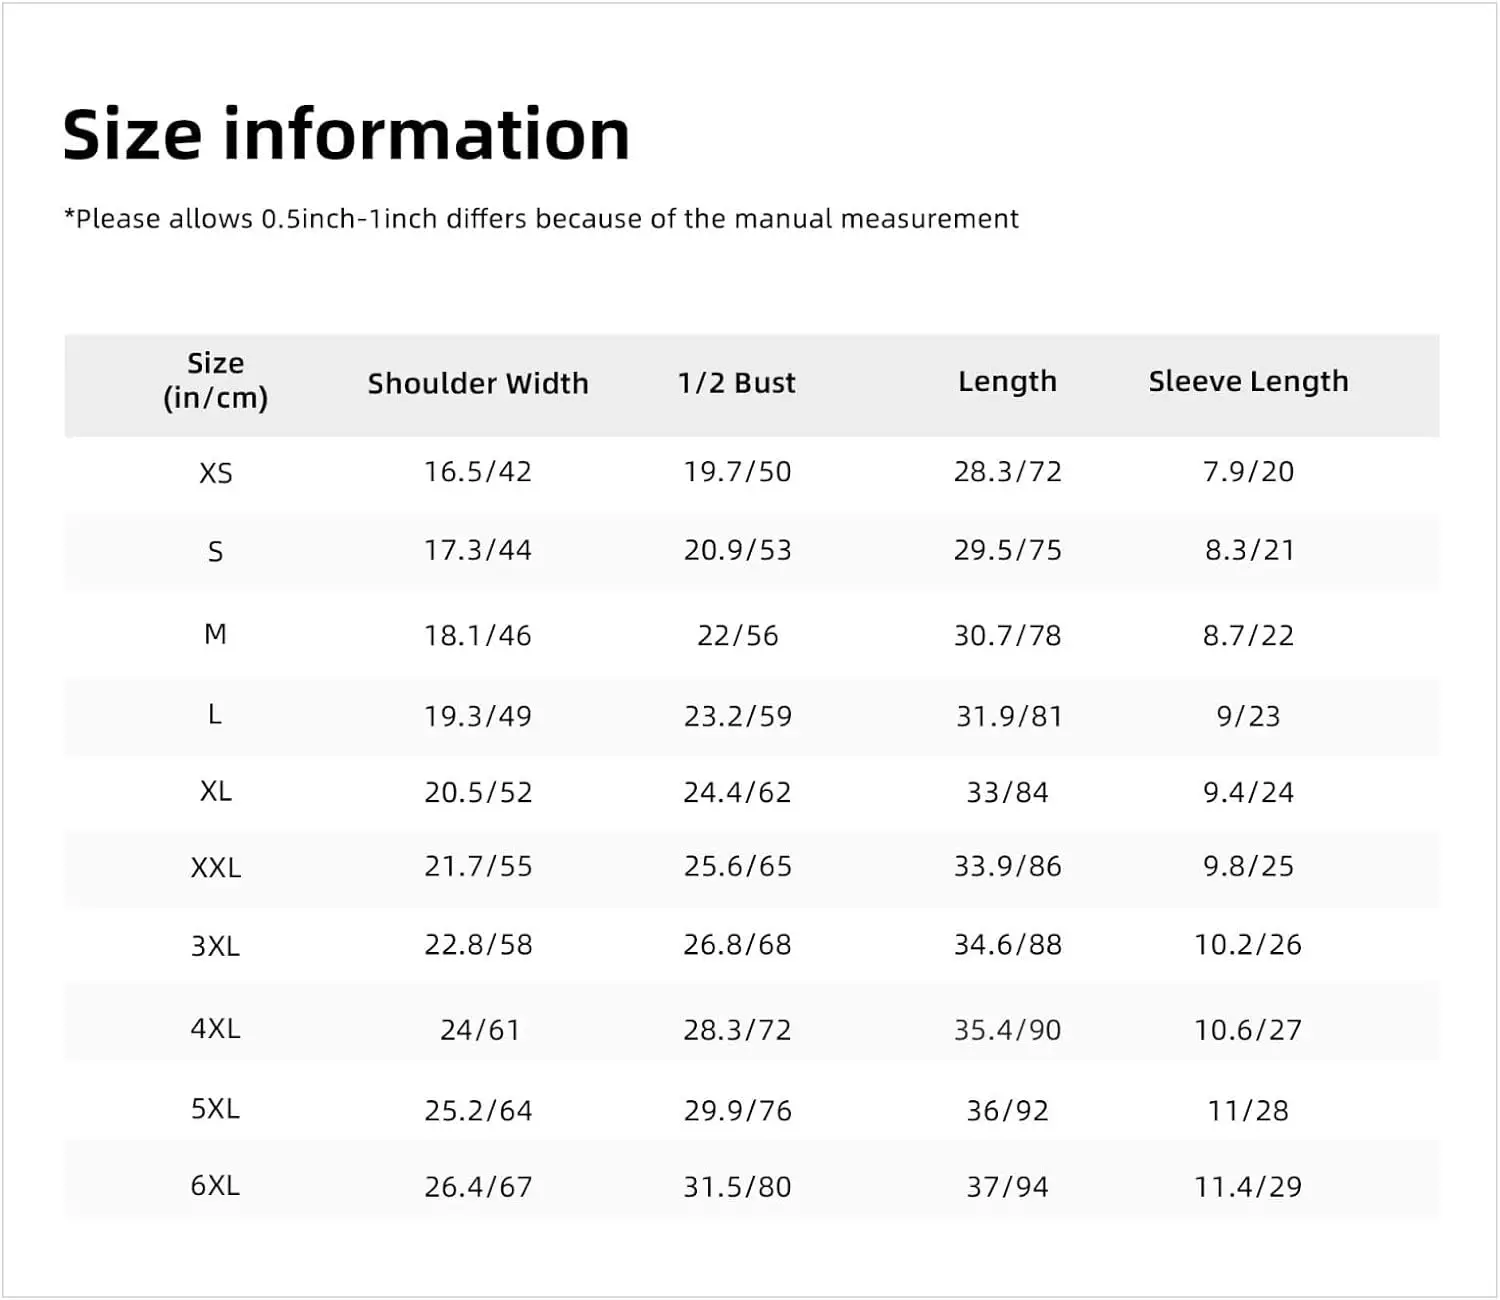Click the 1/2 Bust column header

click(737, 382)
